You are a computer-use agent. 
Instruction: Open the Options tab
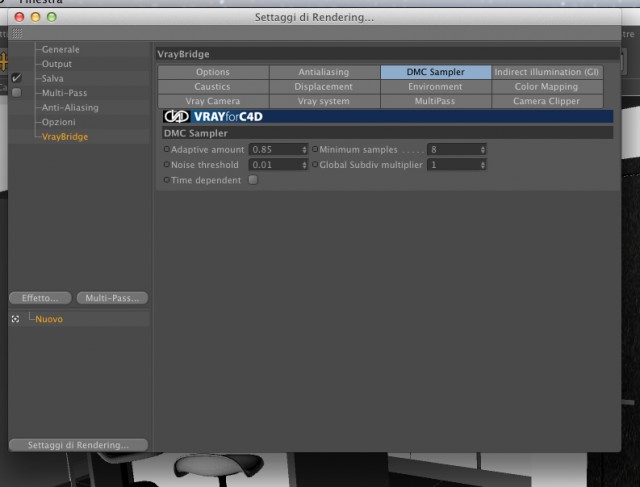click(213, 72)
